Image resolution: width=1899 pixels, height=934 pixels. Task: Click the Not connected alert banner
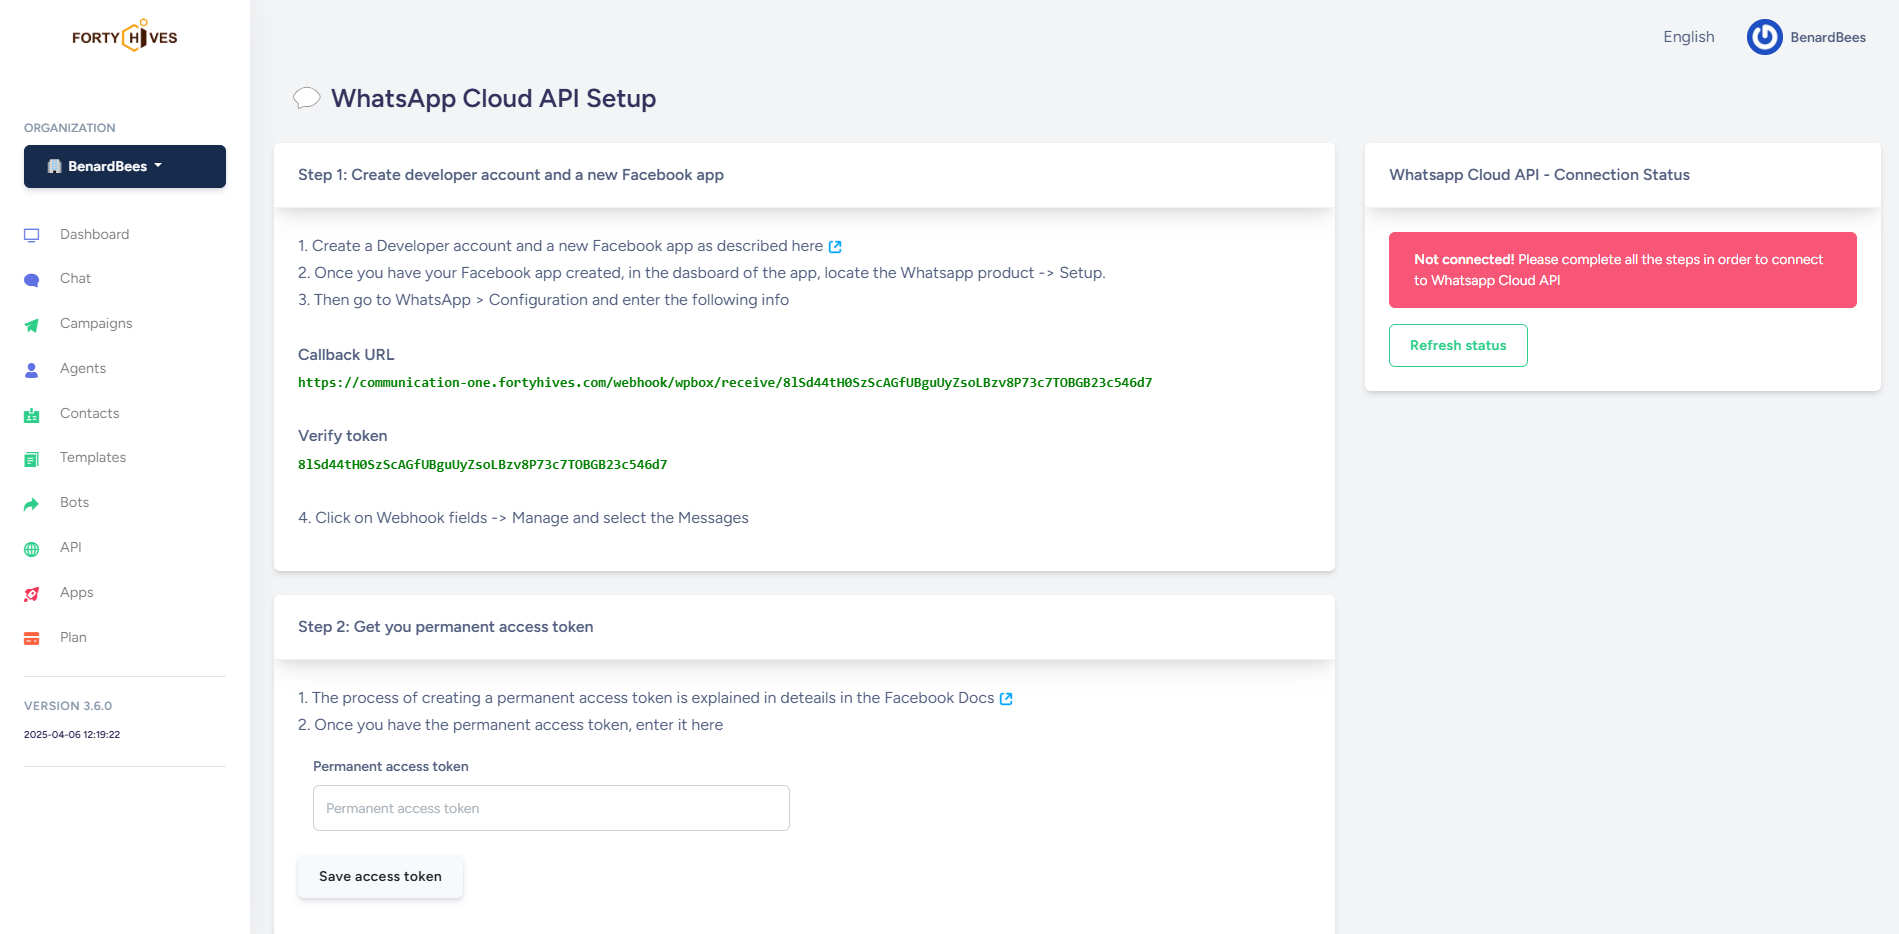(1623, 270)
